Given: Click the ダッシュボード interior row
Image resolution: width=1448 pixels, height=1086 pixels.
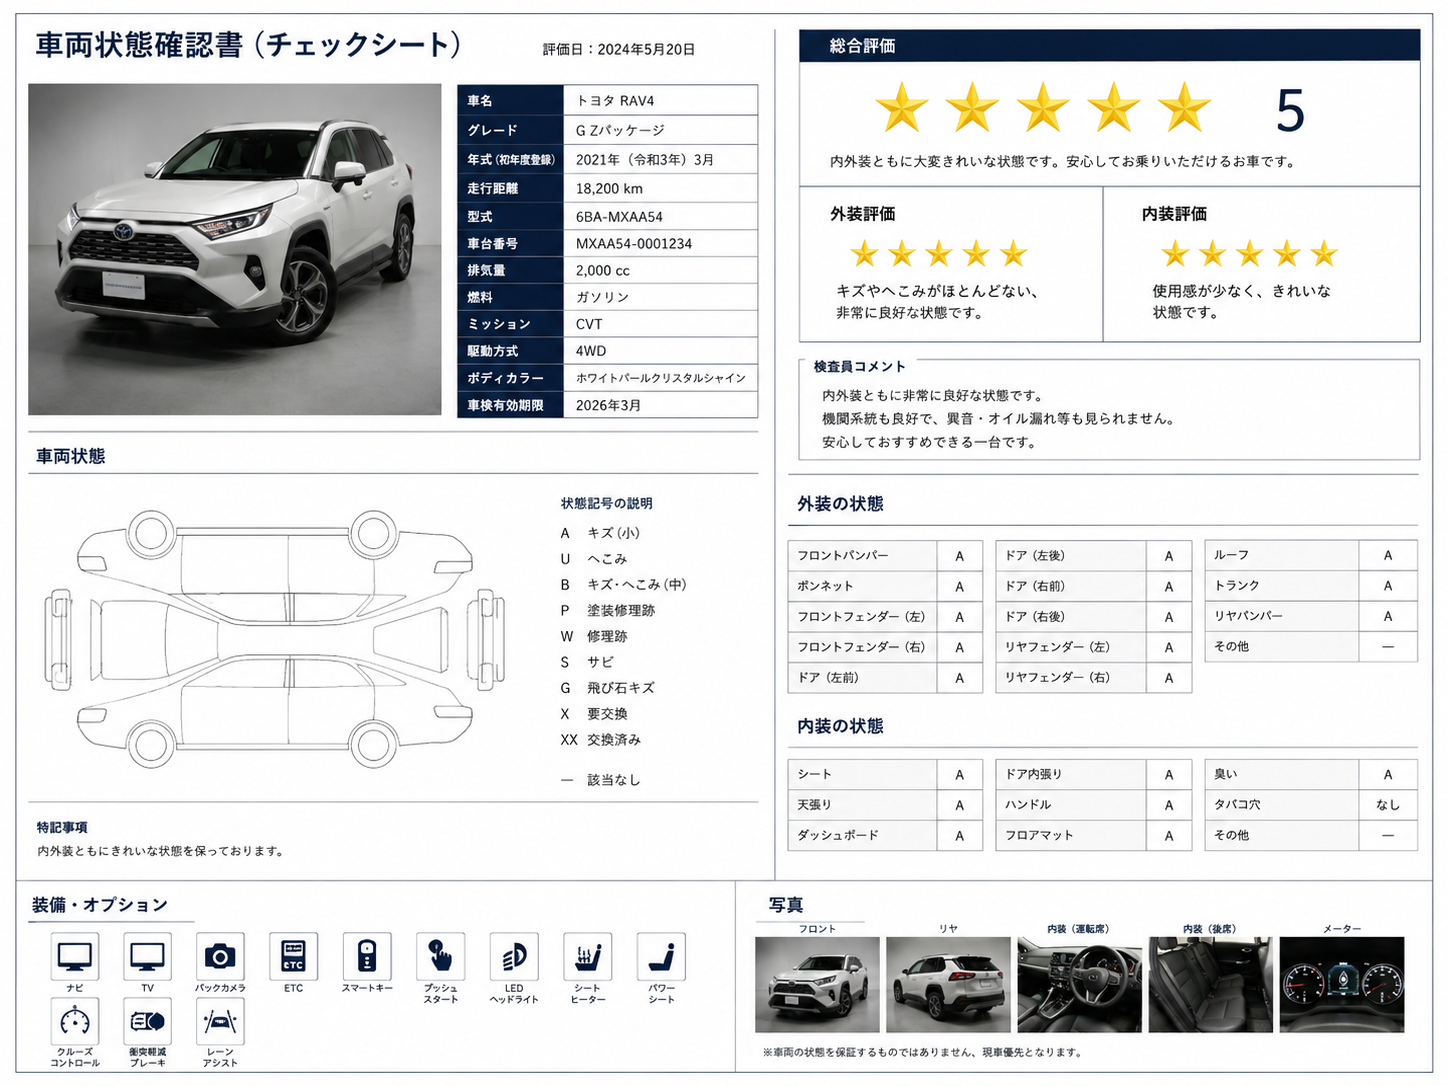Looking at the screenshot, I should click(x=885, y=835).
